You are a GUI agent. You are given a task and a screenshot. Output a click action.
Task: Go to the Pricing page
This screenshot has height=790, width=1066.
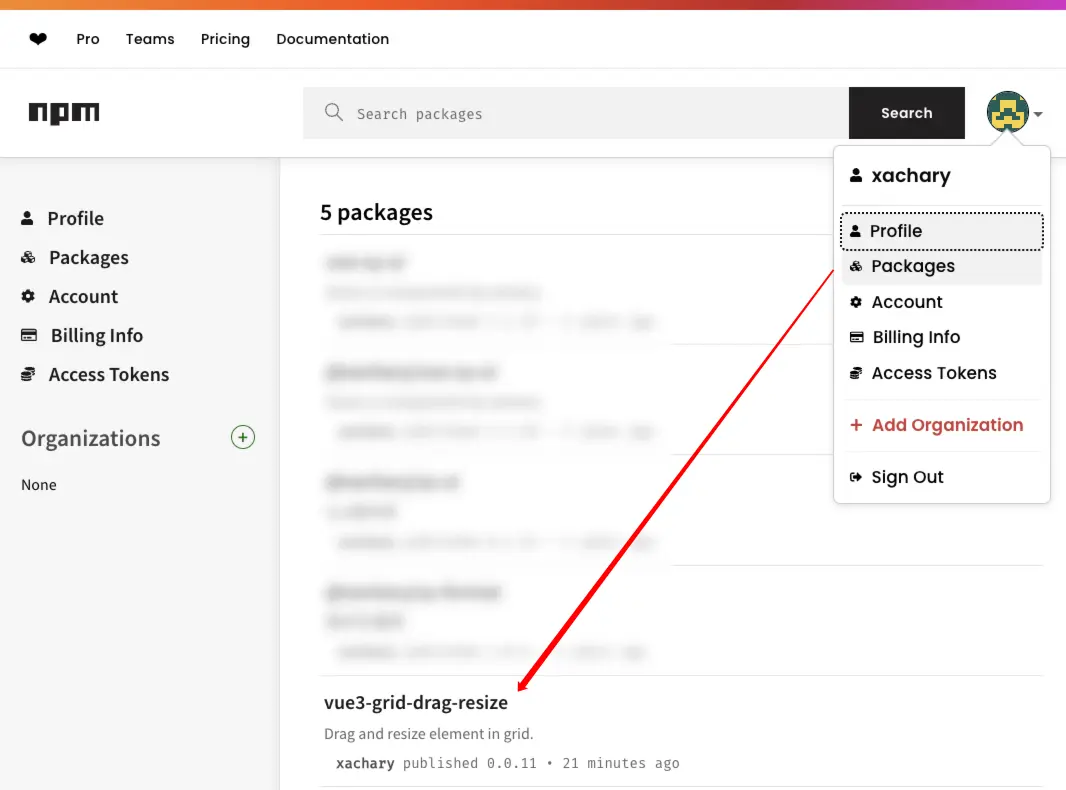click(x=225, y=39)
